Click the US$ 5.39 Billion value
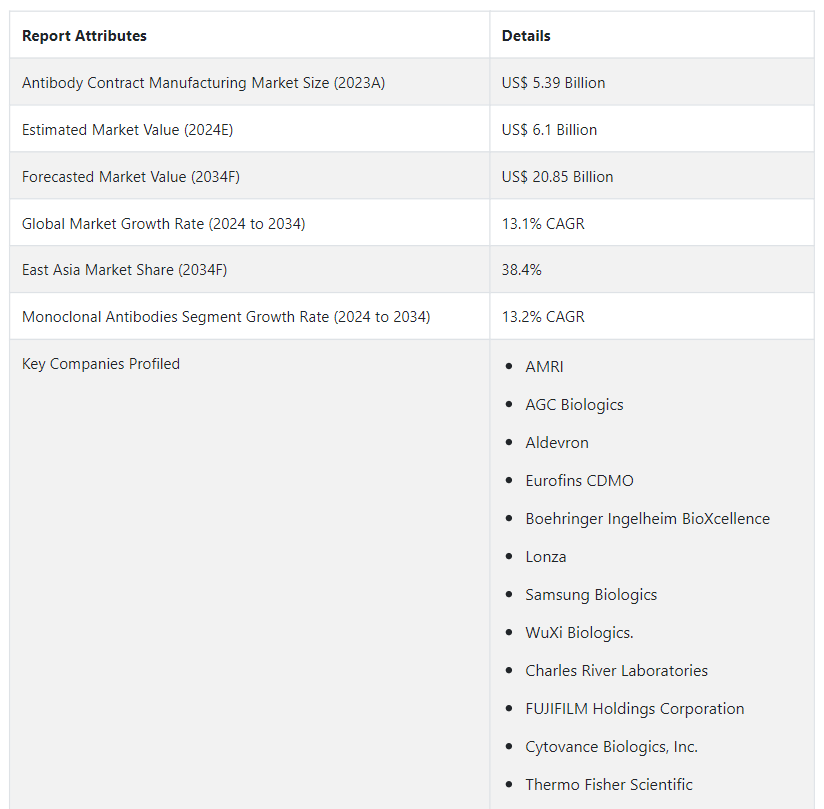Viewport: 824px width, 809px height. tap(553, 83)
